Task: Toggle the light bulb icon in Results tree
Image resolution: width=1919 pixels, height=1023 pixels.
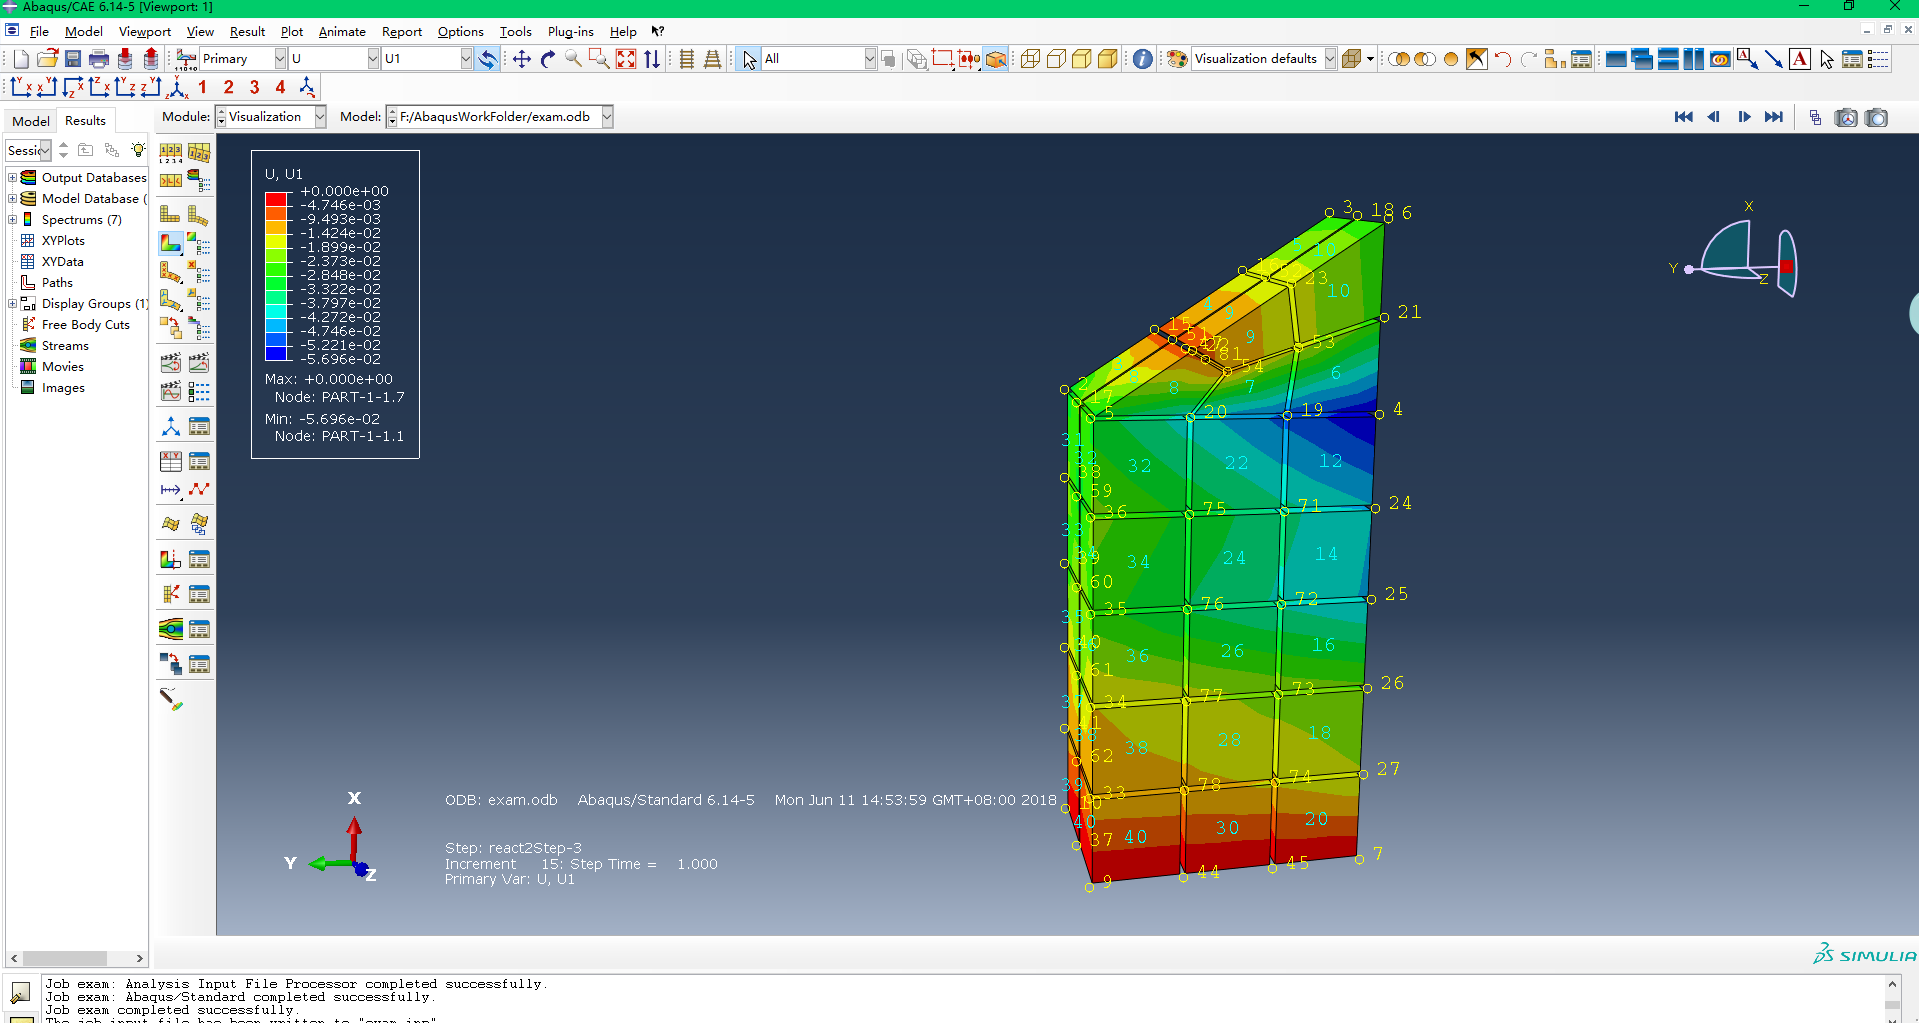Action: [138, 150]
